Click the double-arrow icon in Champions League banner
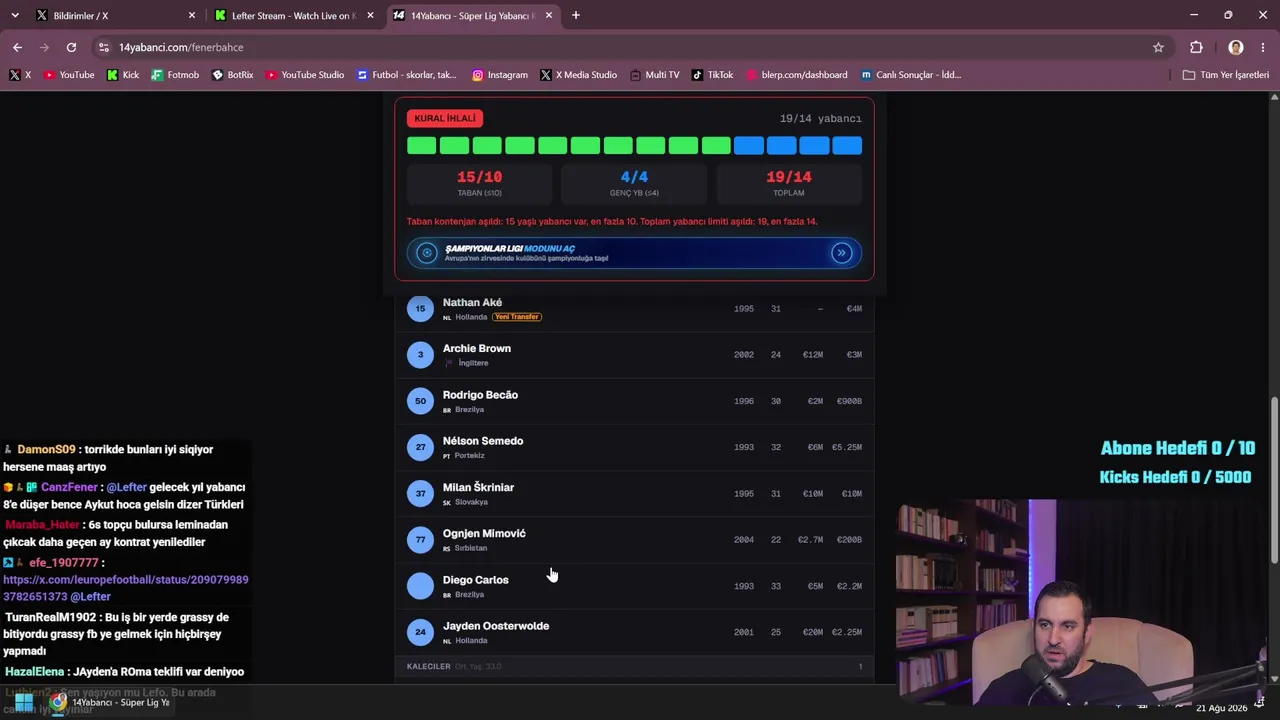The height and width of the screenshot is (720, 1280). pyautogui.click(x=842, y=253)
